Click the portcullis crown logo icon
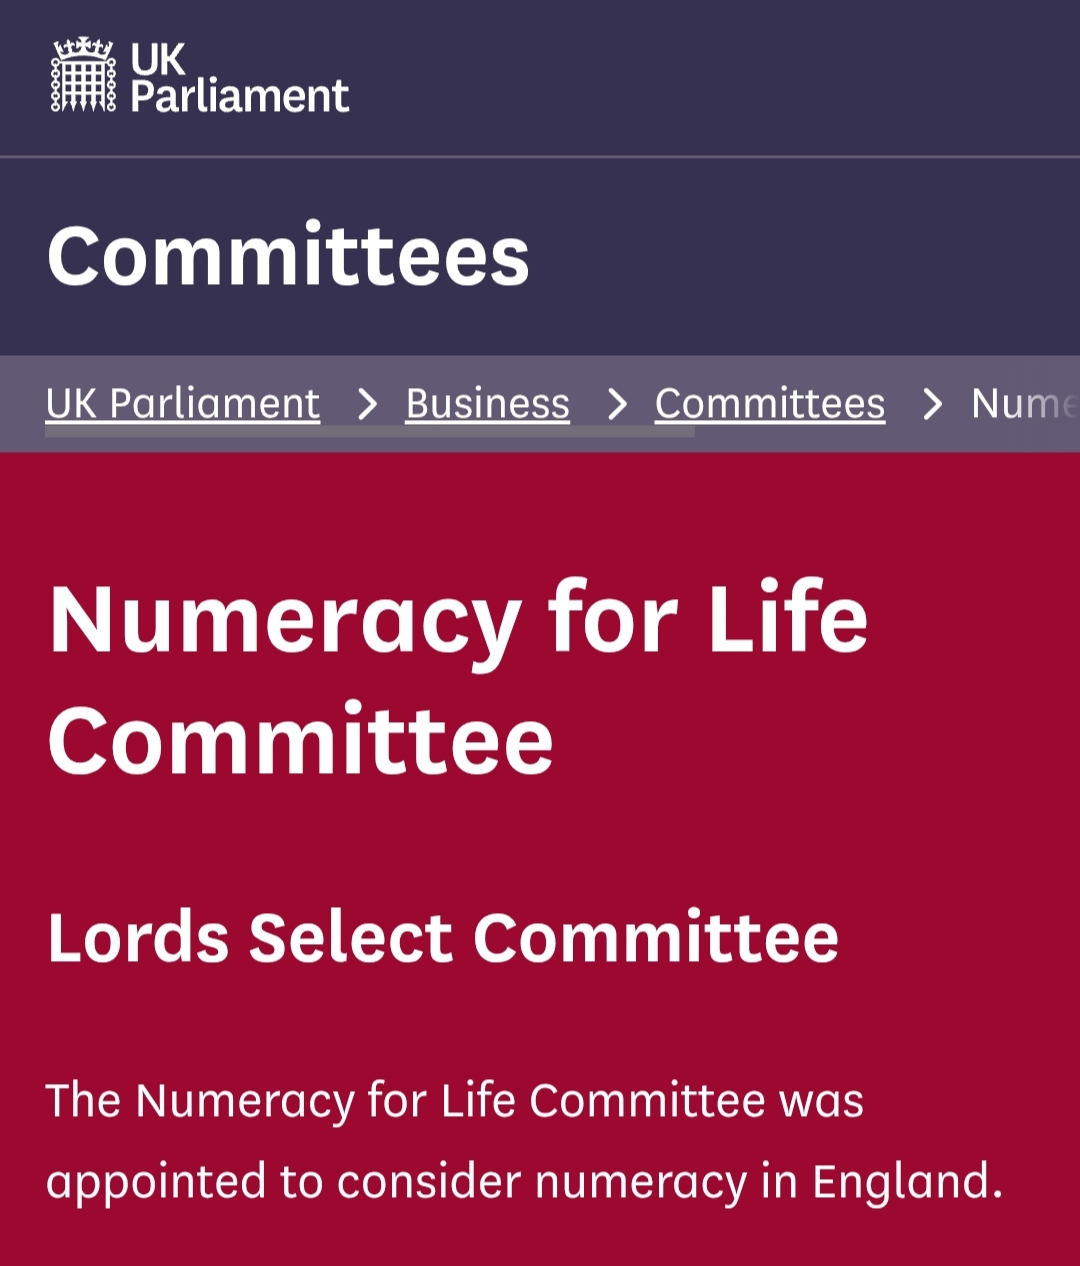 point(83,75)
